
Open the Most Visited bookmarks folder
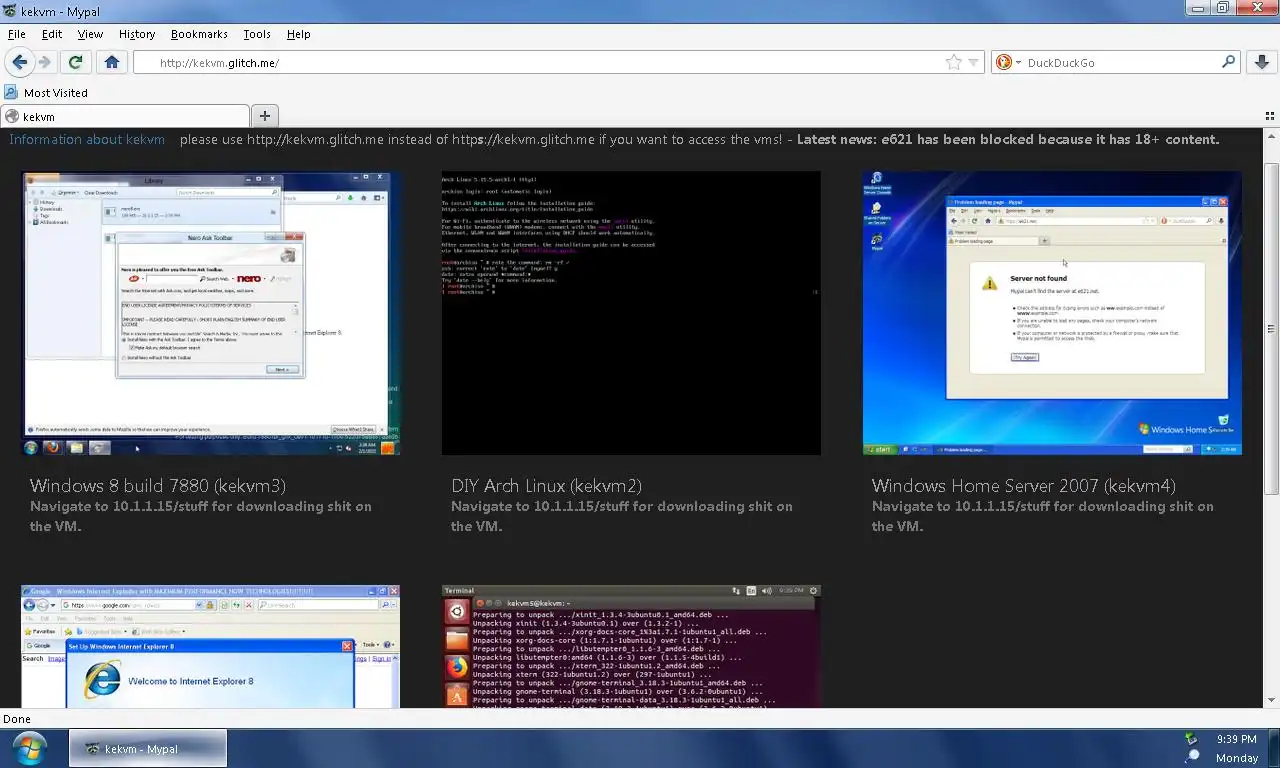[47, 92]
